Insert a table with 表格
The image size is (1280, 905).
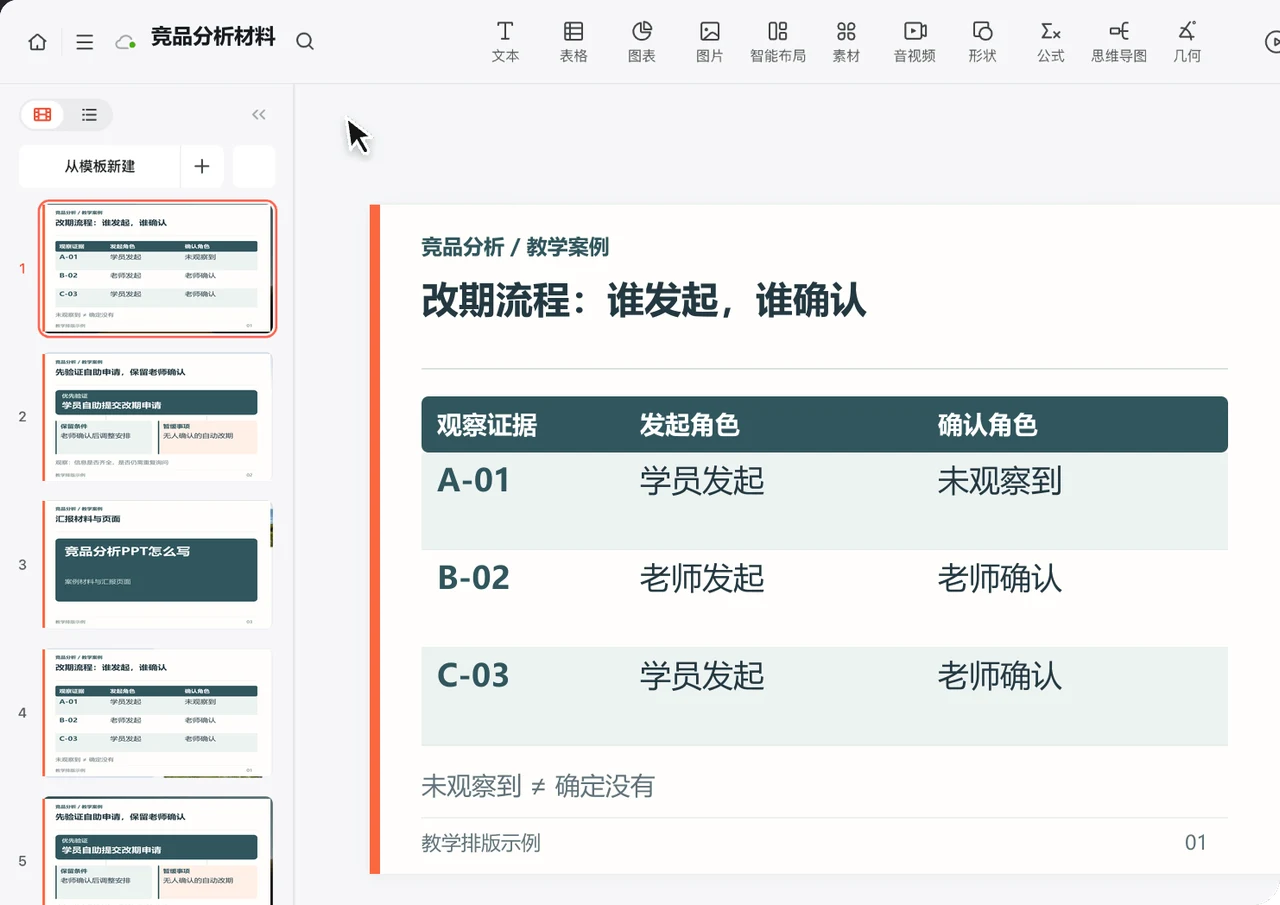[574, 42]
